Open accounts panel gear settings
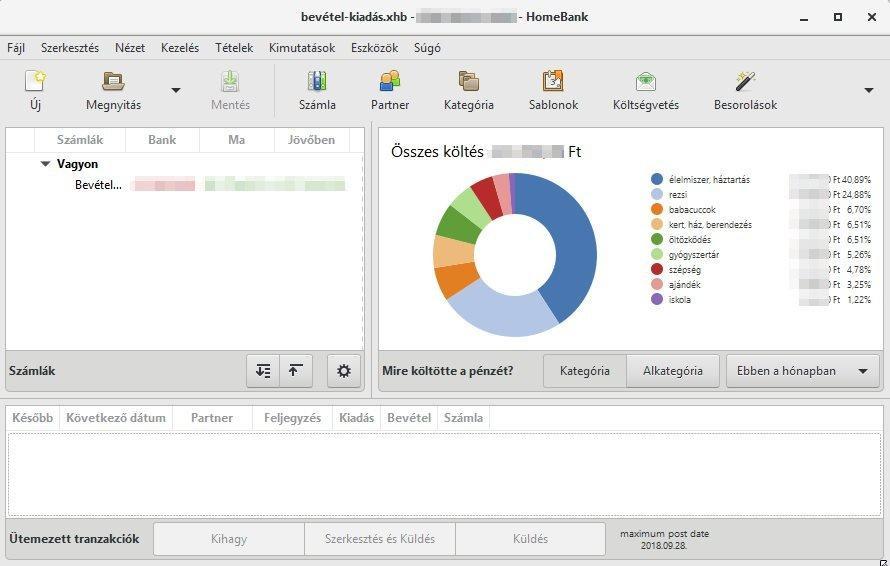Image resolution: width=890 pixels, height=566 pixels. (x=344, y=371)
